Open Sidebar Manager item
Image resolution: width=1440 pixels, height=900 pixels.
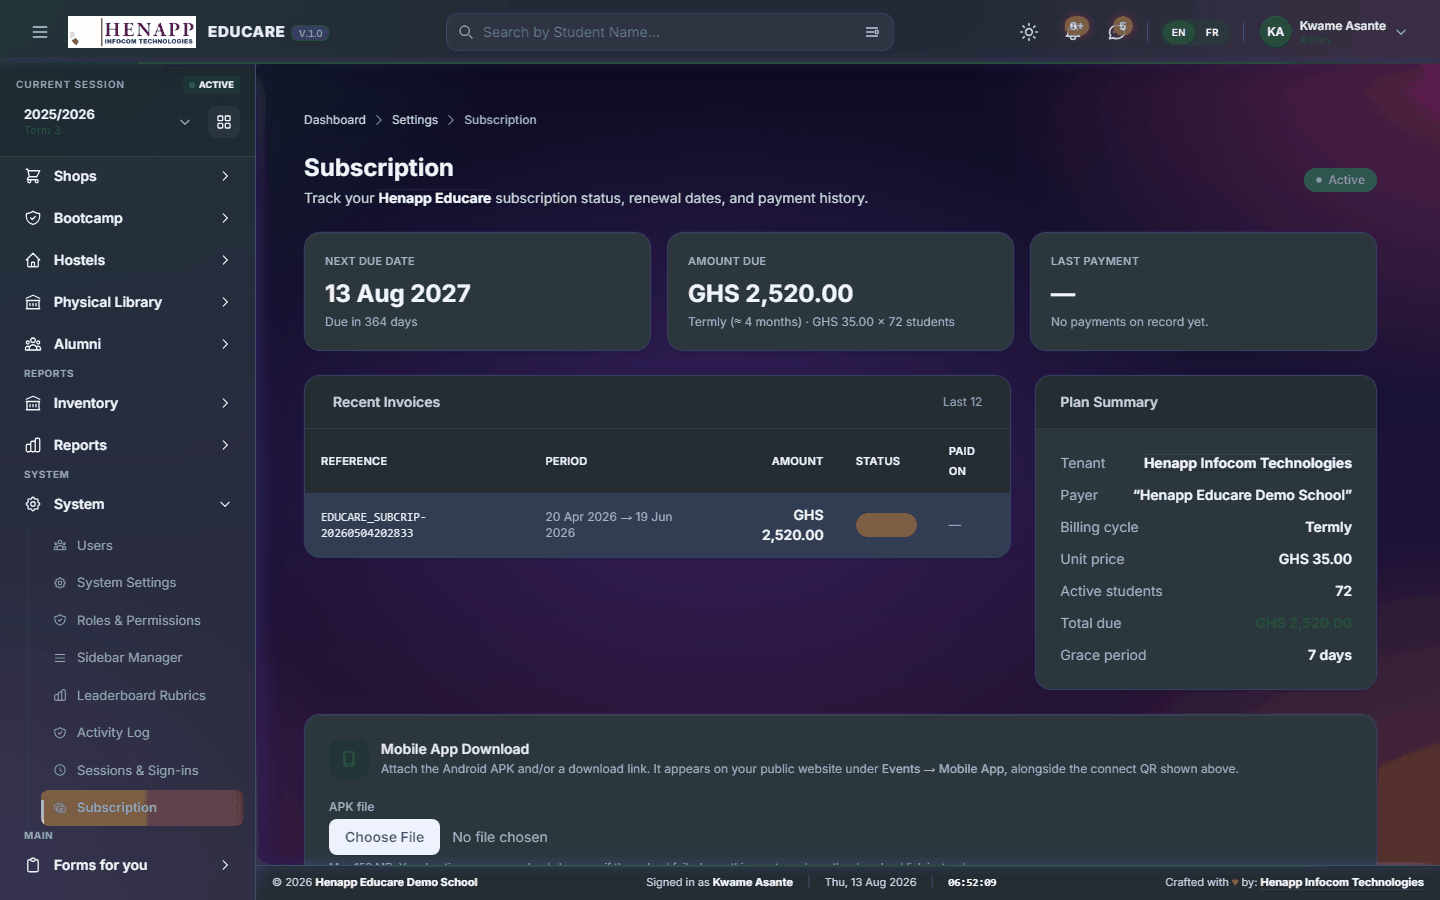click(x=141, y=658)
